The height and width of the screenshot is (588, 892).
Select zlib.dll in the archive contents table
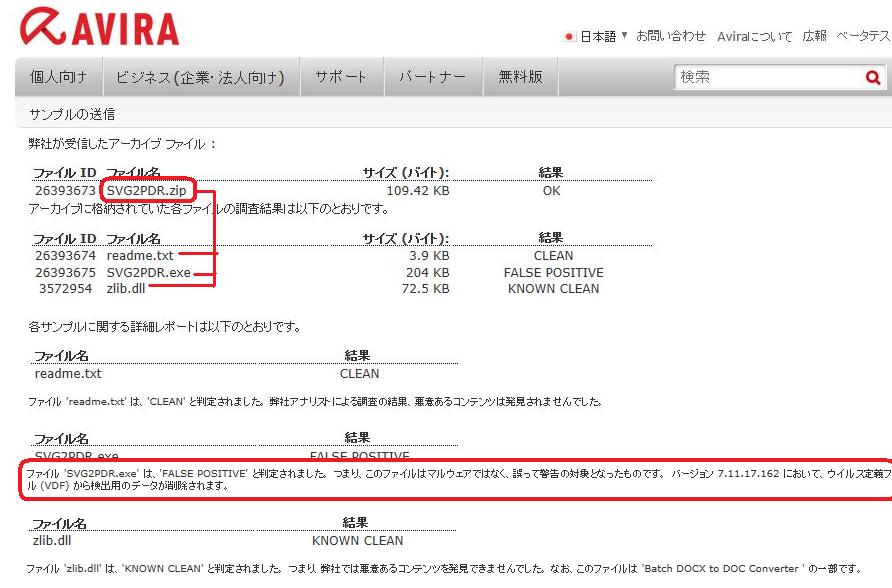[126, 289]
